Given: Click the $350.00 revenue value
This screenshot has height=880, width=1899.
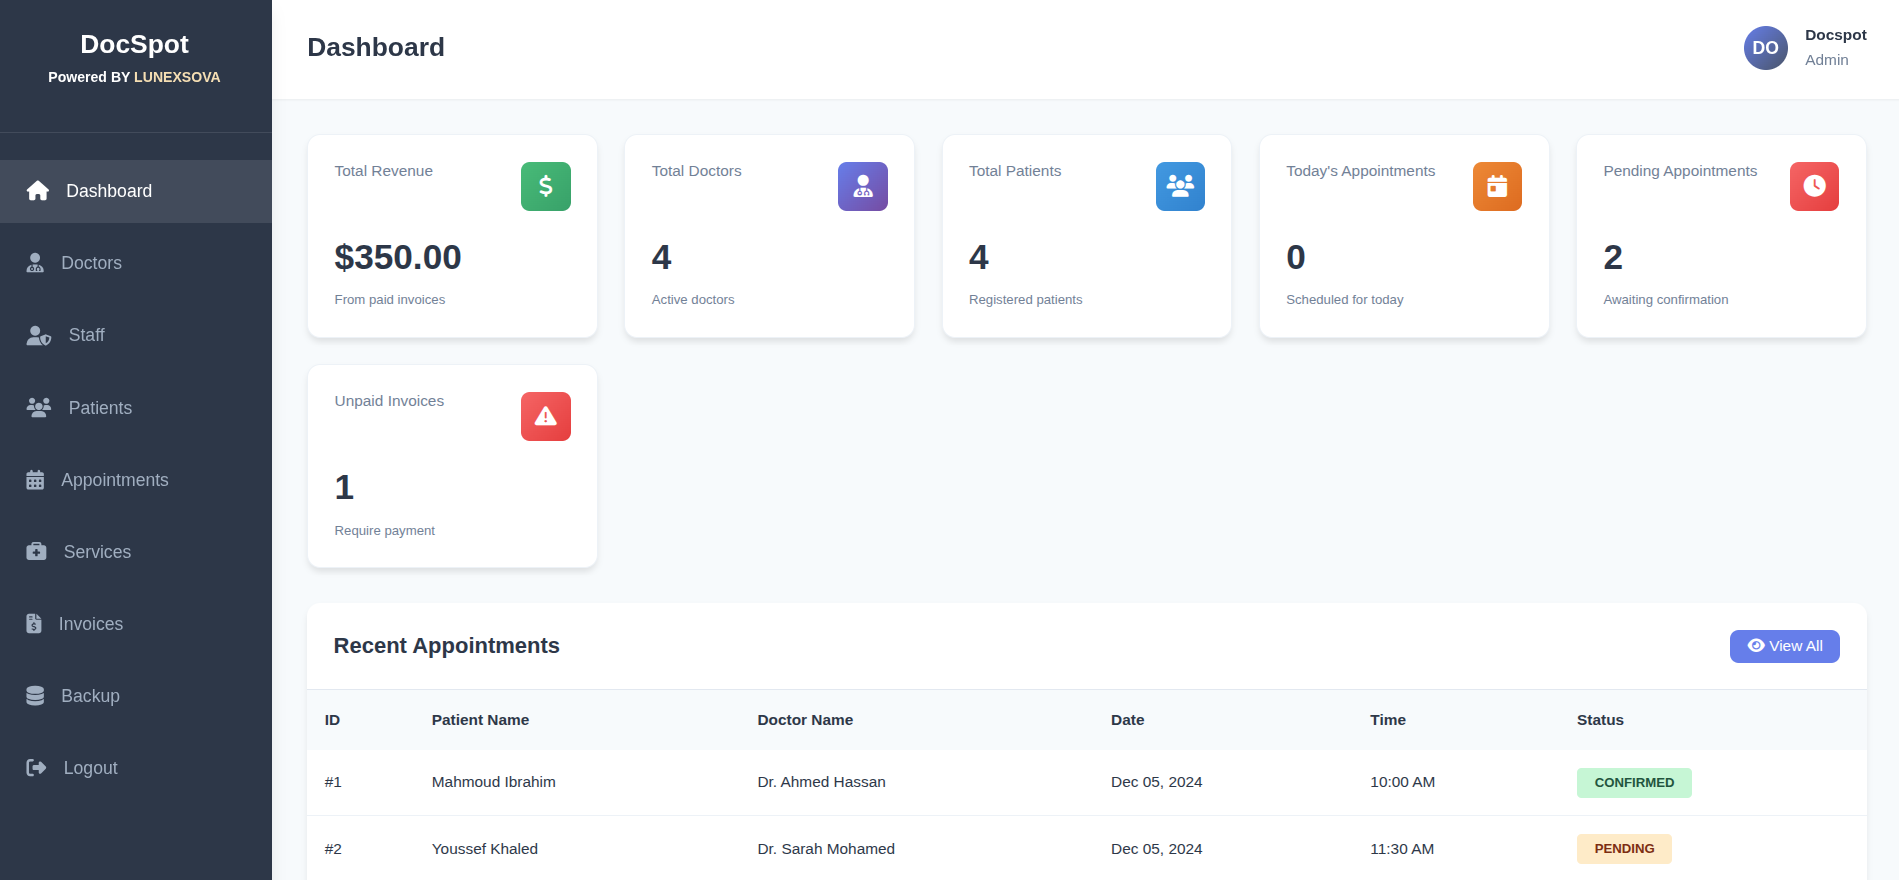Looking at the screenshot, I should [398, 257].
